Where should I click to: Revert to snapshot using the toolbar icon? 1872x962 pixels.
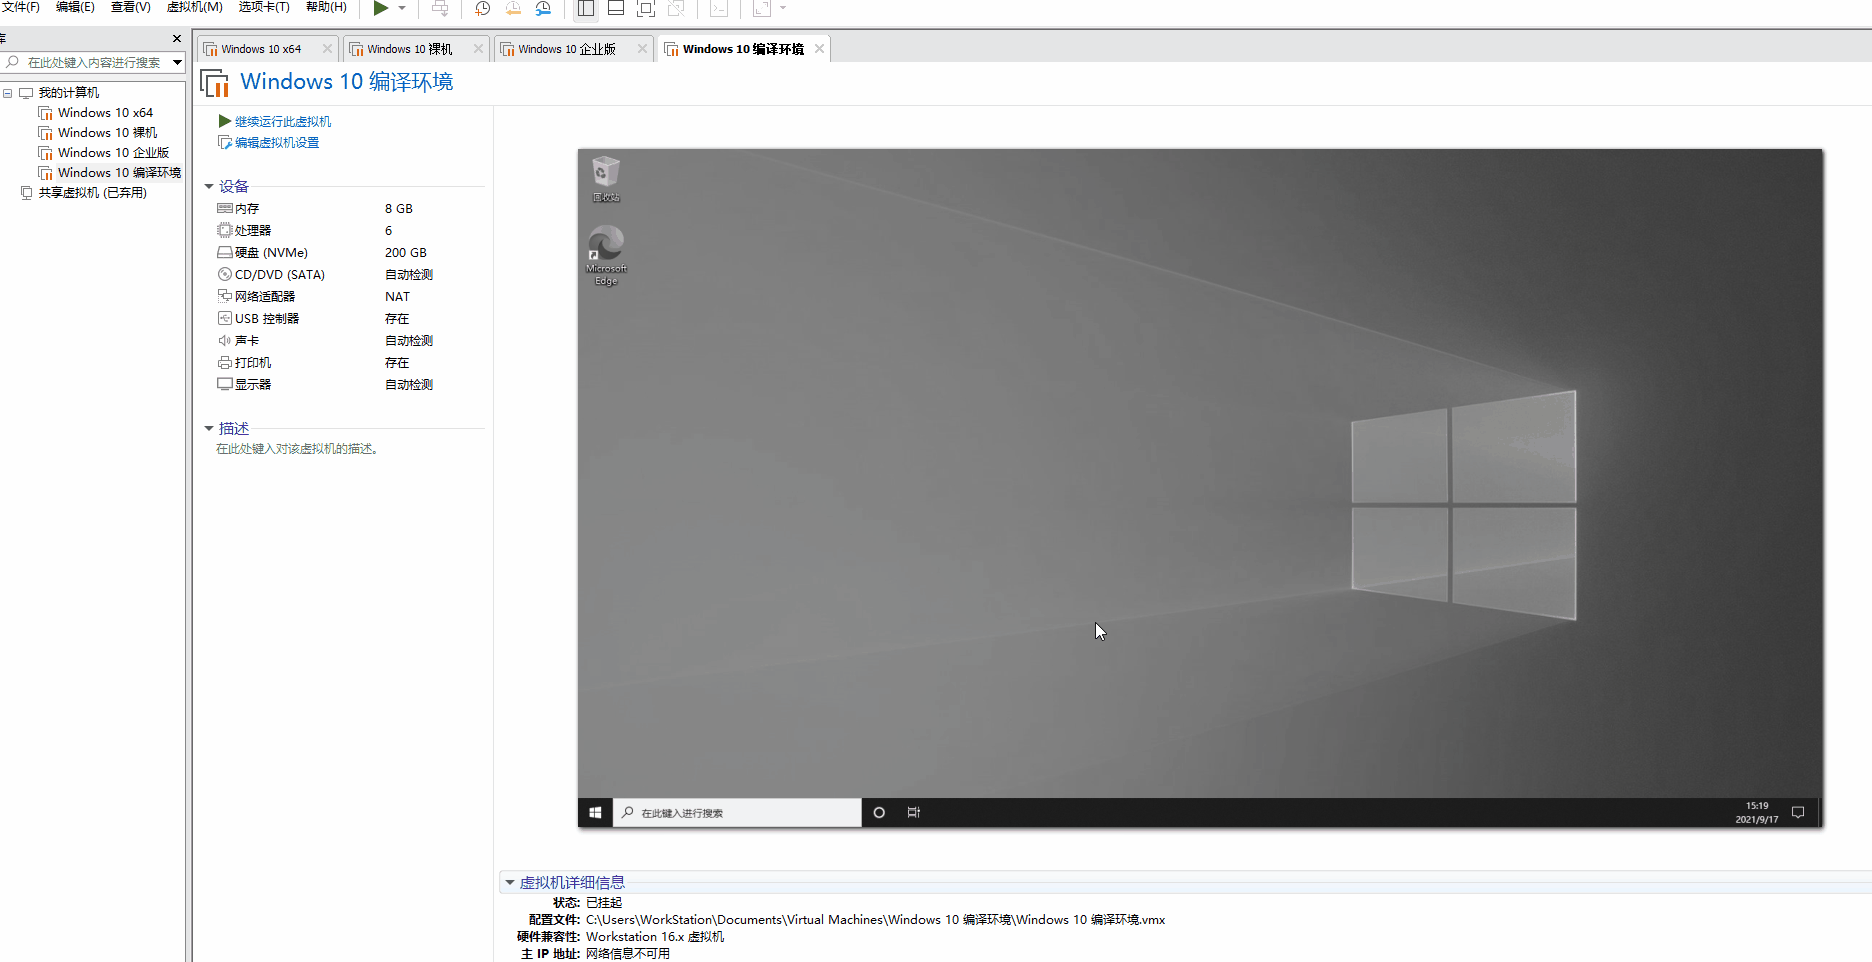point(513,8)
